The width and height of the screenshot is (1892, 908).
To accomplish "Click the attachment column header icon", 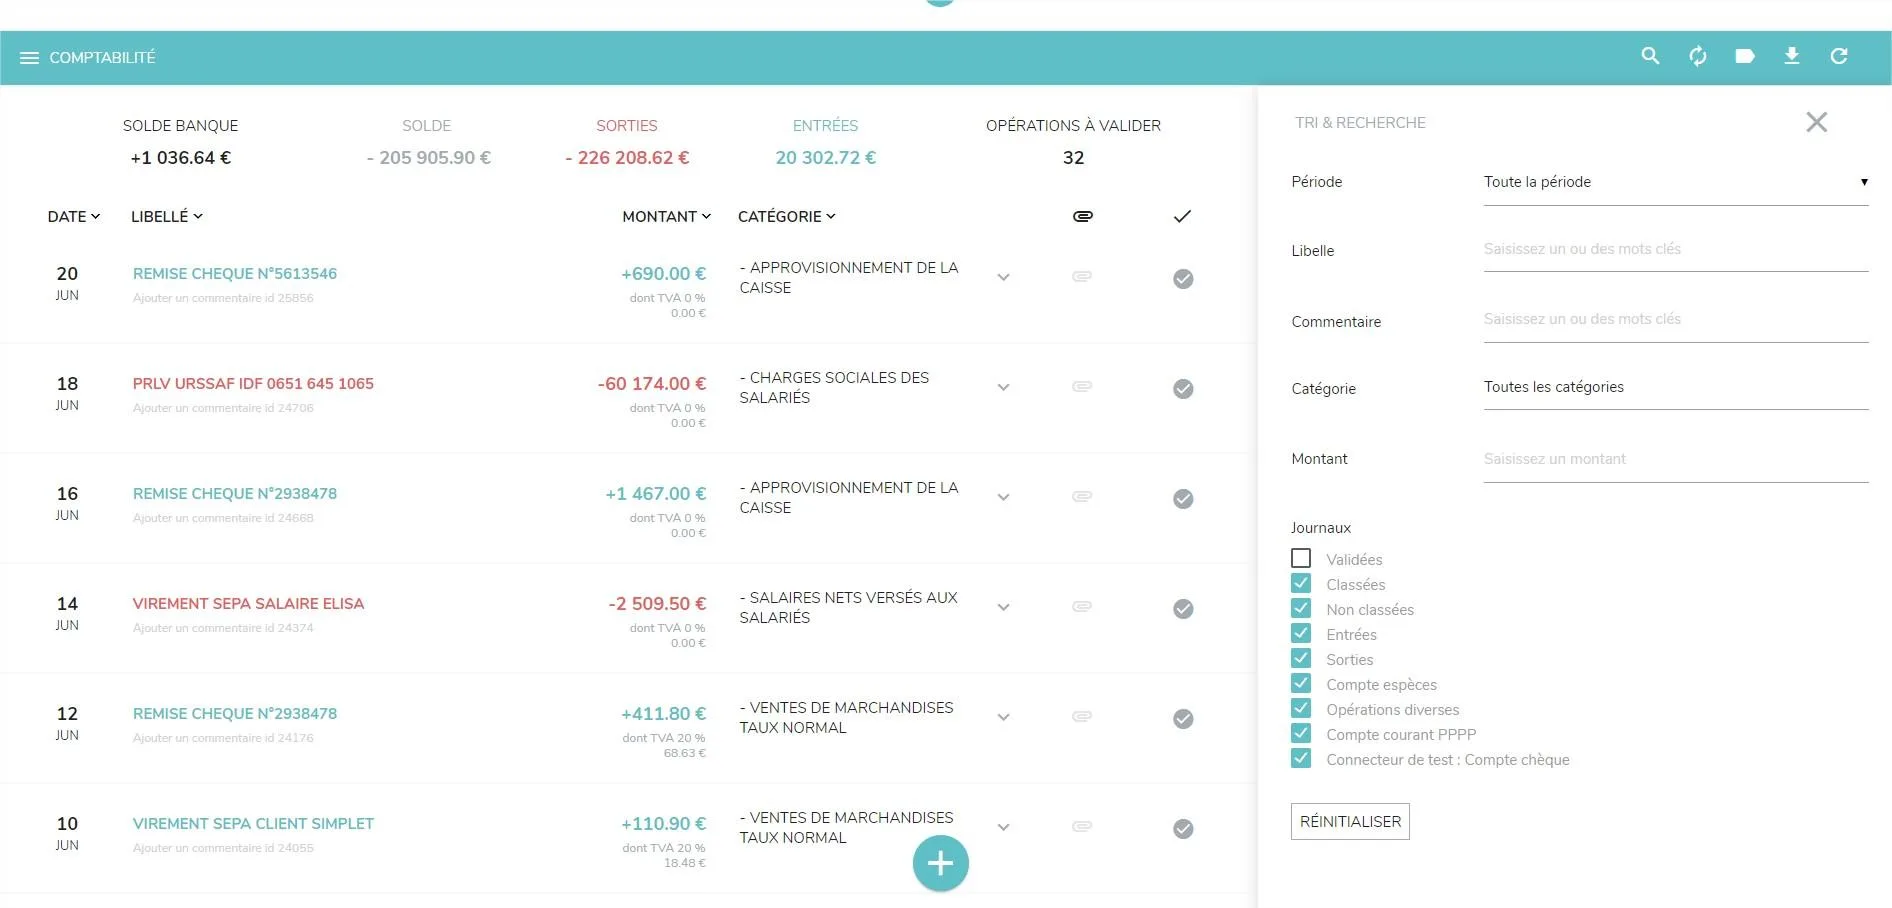I will click(1082, 216).
